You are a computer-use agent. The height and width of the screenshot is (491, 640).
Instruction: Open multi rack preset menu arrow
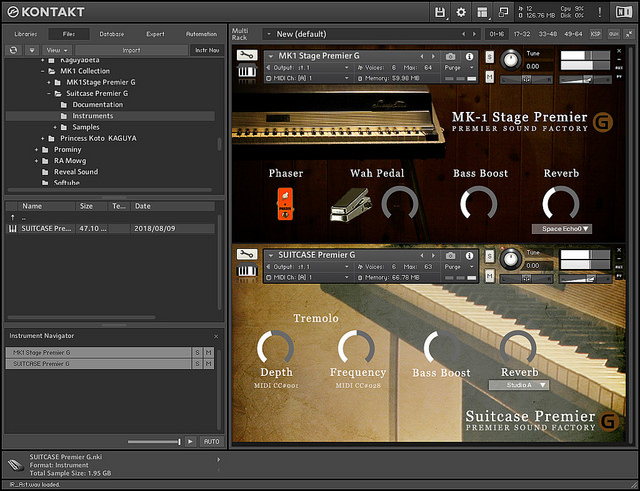(269, 34)
